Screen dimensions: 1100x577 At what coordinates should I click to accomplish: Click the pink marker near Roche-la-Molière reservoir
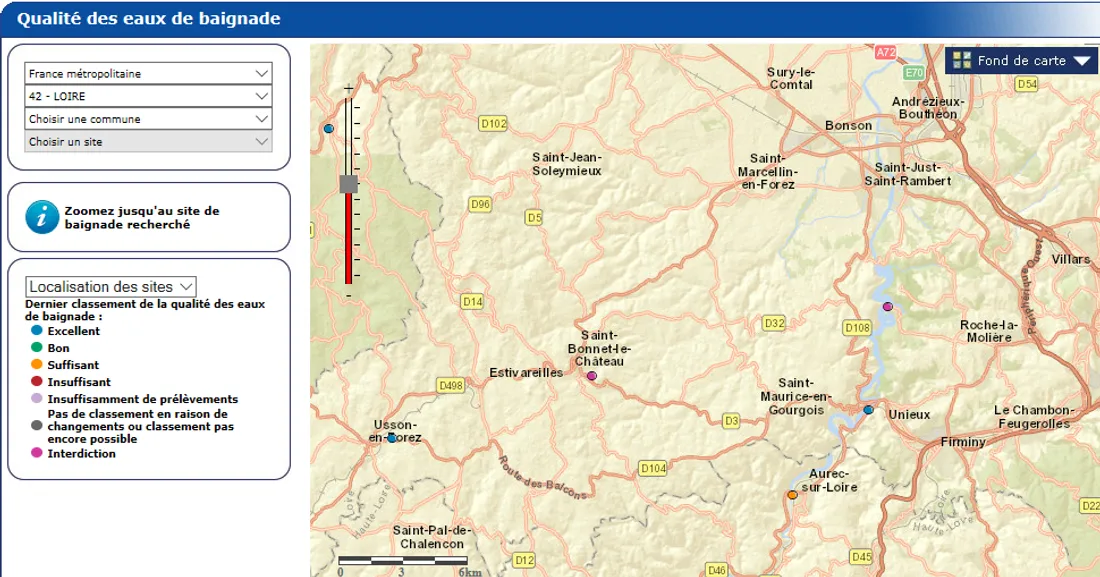[887, 307]
